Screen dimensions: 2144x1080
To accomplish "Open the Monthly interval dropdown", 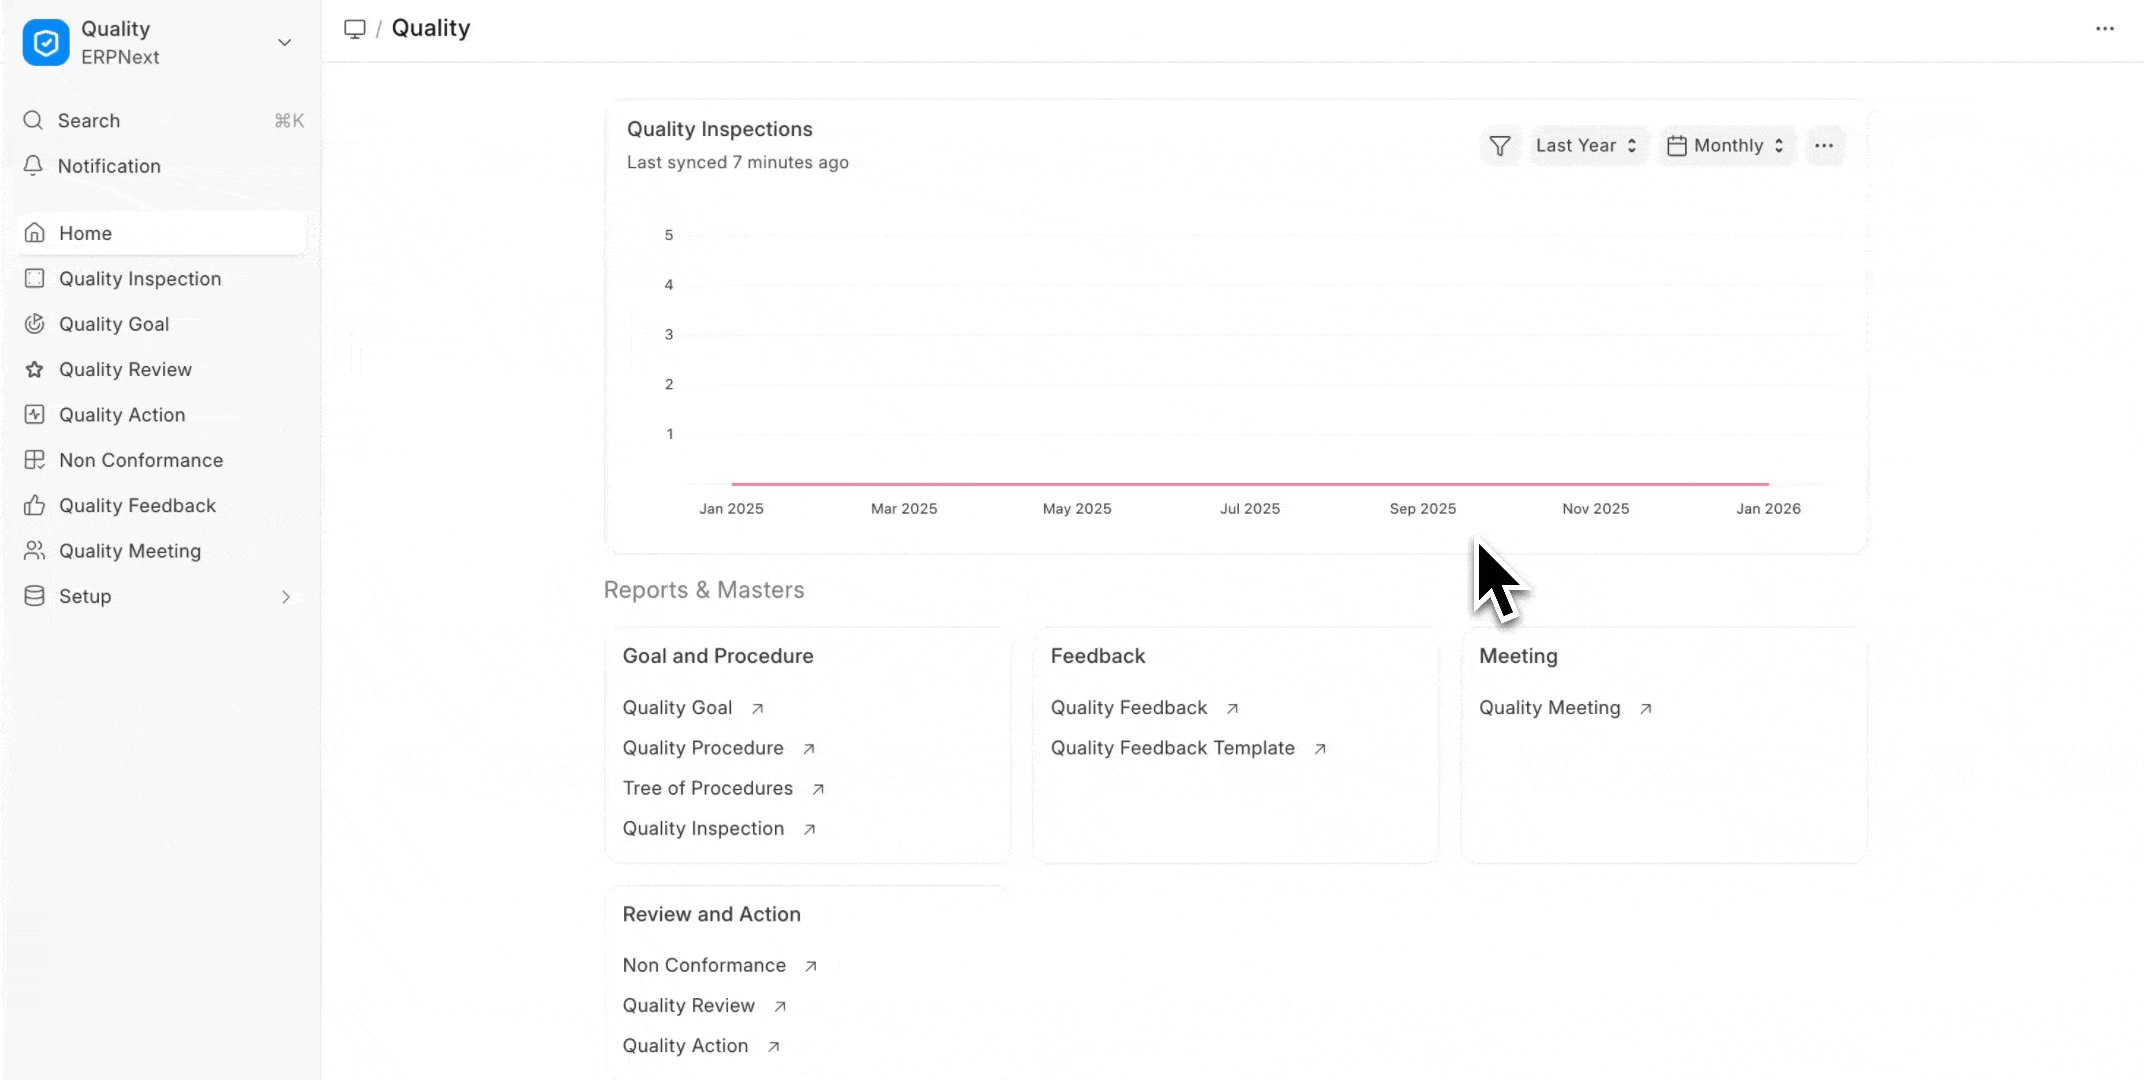I will tap(1726, 146).
